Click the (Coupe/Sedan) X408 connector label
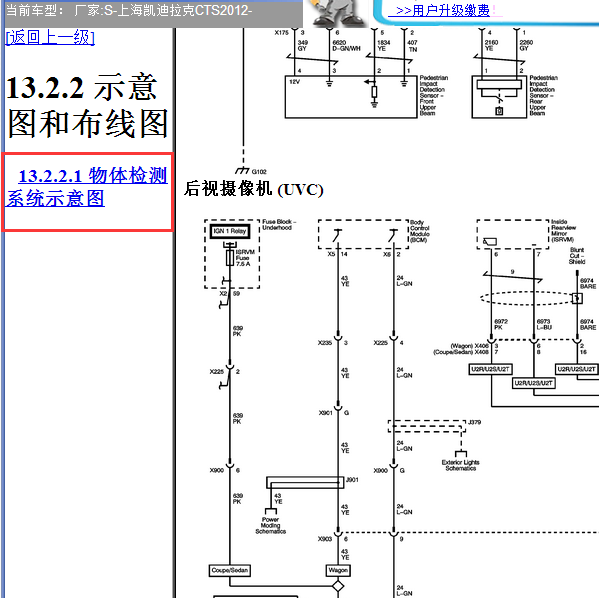599x598 pixels. coord(461,352)
